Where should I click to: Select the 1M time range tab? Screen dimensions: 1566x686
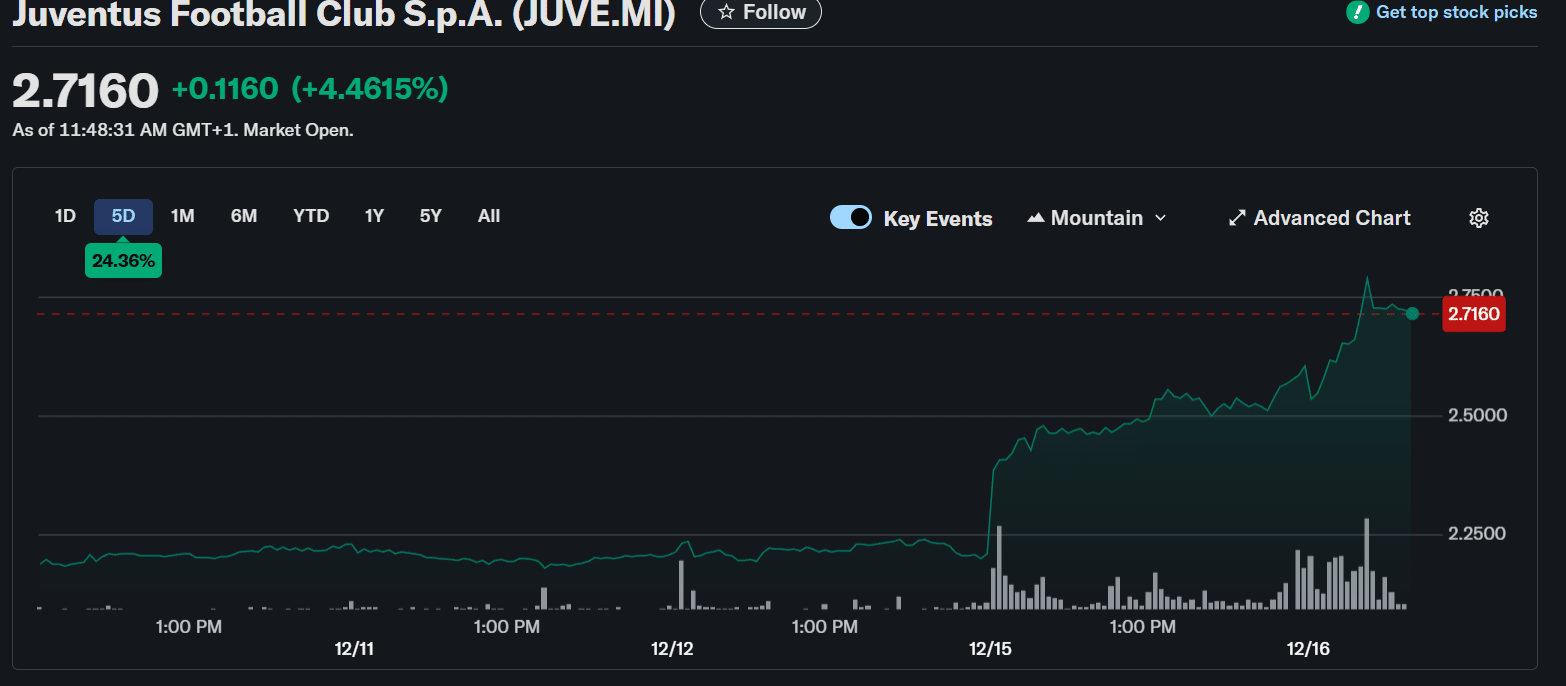coord(183,215)
